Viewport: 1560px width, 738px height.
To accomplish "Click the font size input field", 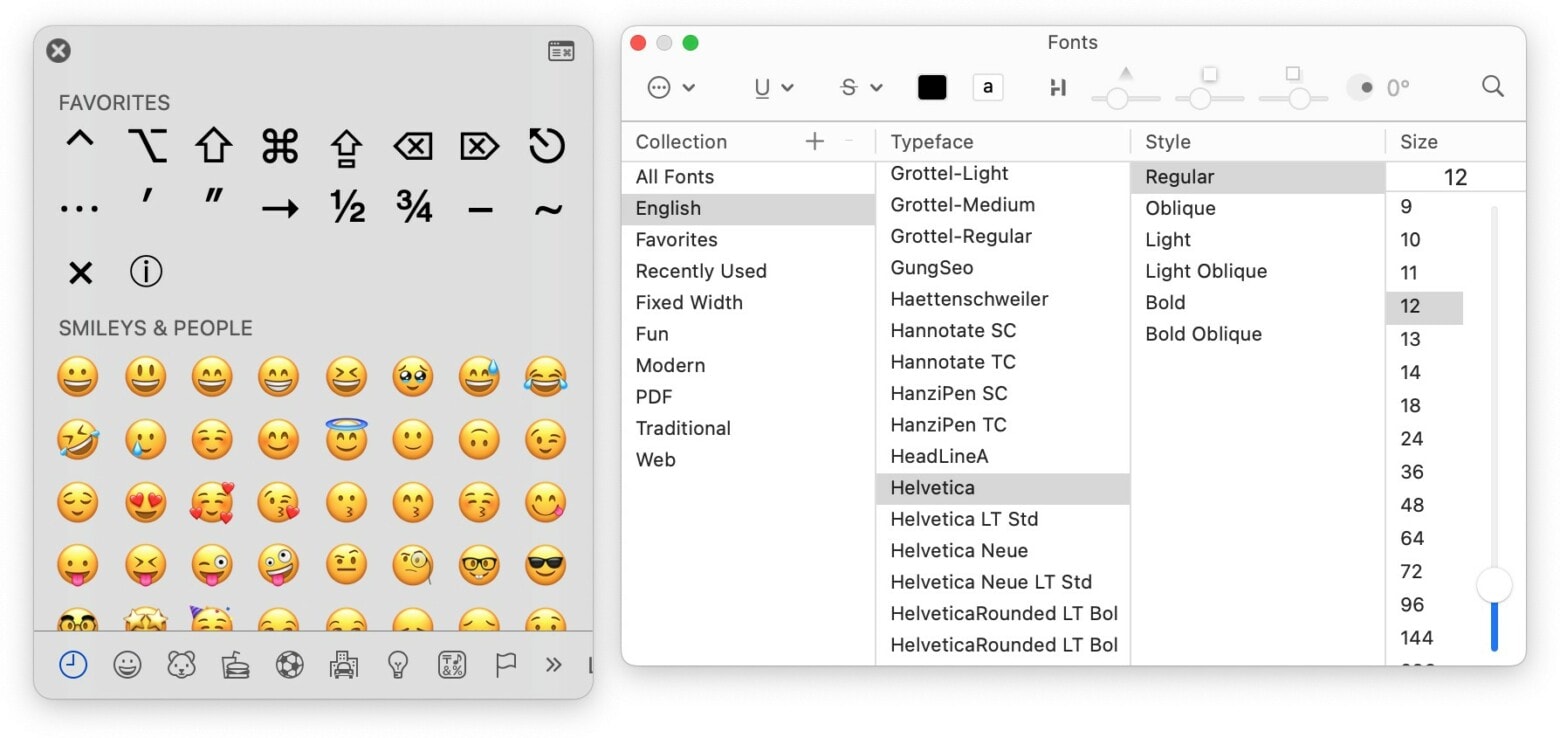I will pyautogui.click(x=1455, y=177).
